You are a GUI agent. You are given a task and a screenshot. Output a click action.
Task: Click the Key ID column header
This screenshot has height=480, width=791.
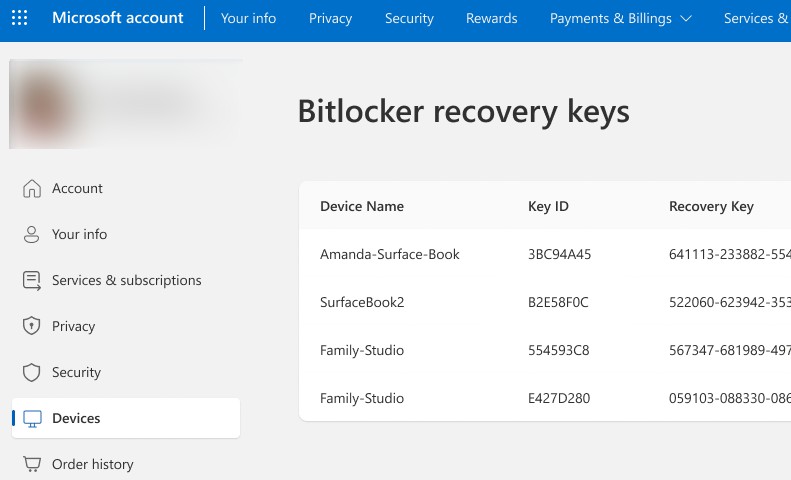[x=548, y=206]
